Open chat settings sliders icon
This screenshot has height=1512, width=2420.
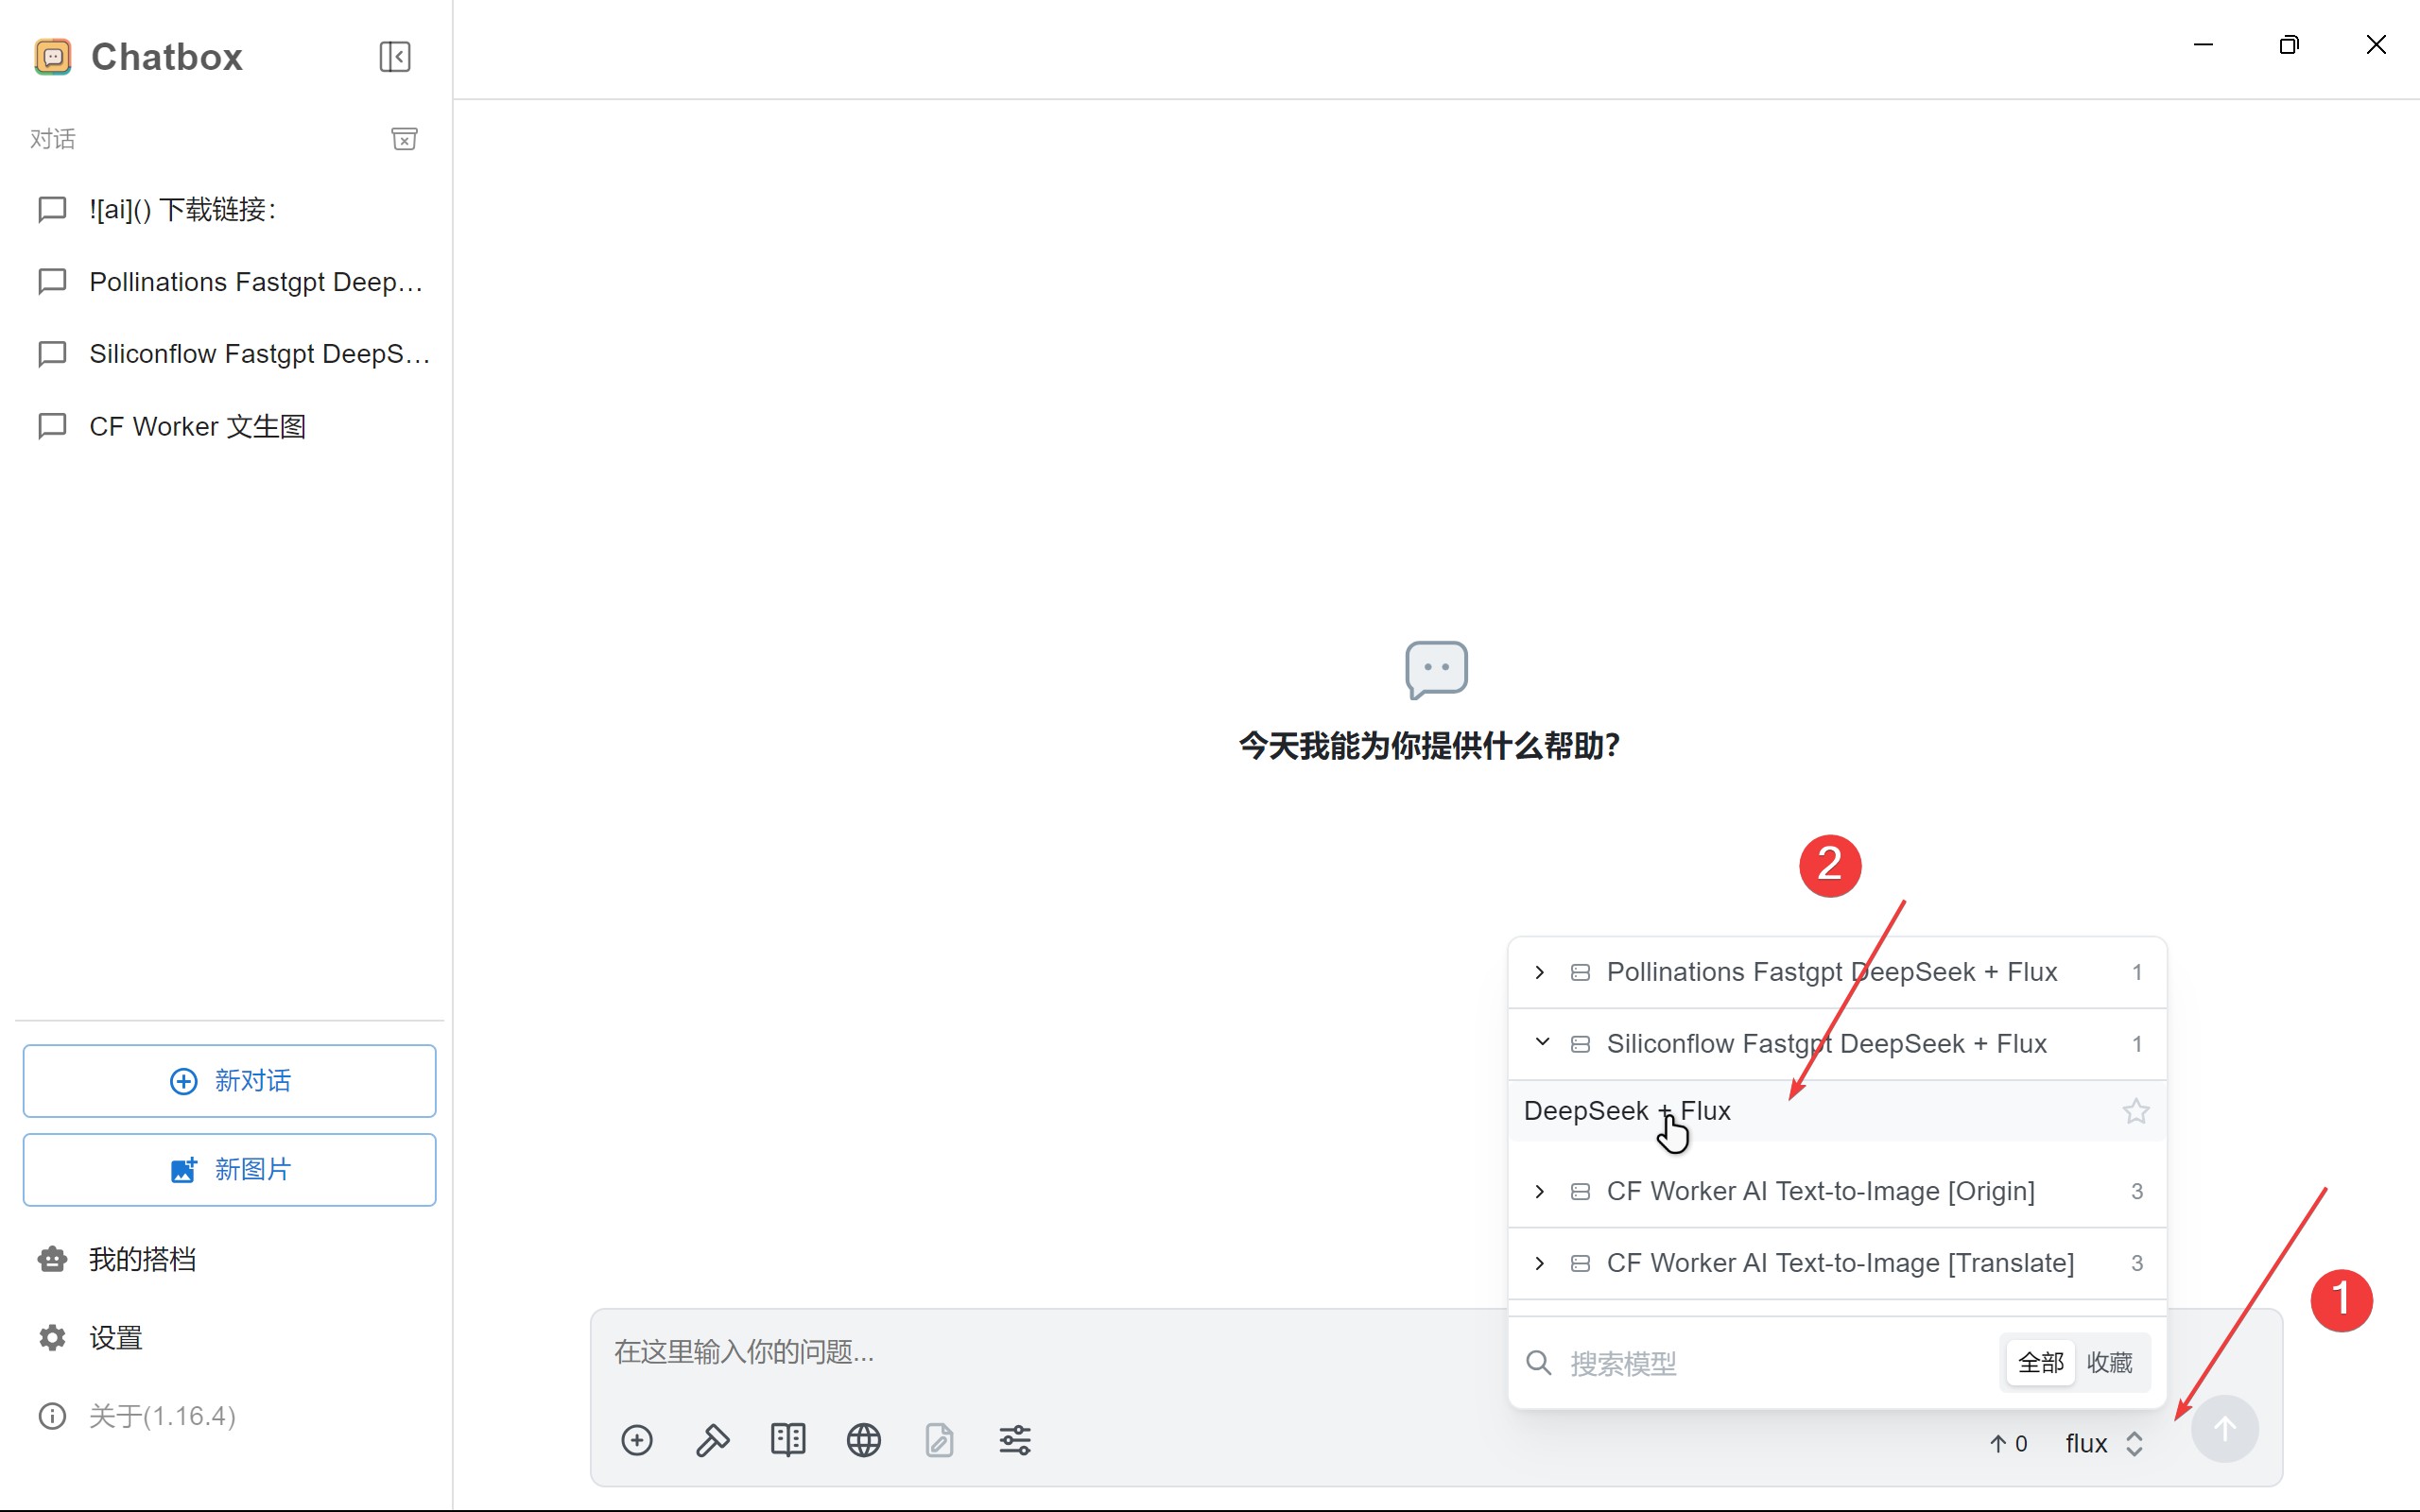point(1014,1440)
